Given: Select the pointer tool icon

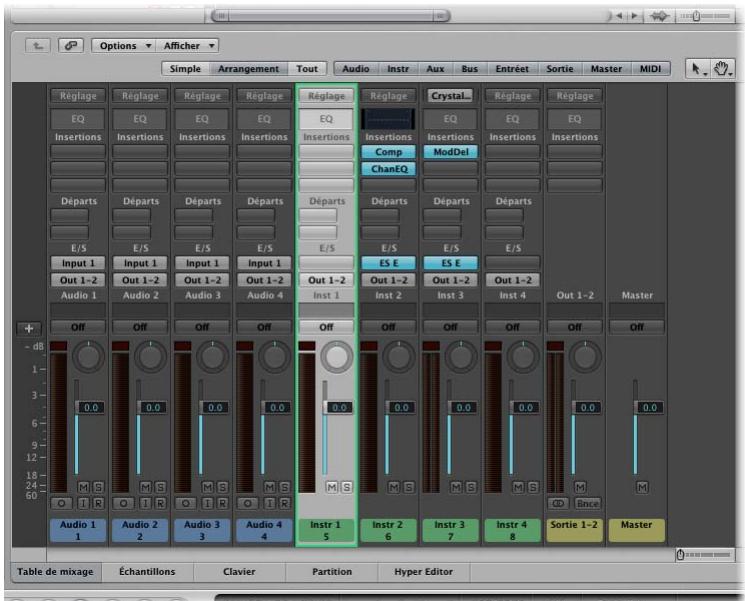Looking at the screenshot, I should (697, 69).
